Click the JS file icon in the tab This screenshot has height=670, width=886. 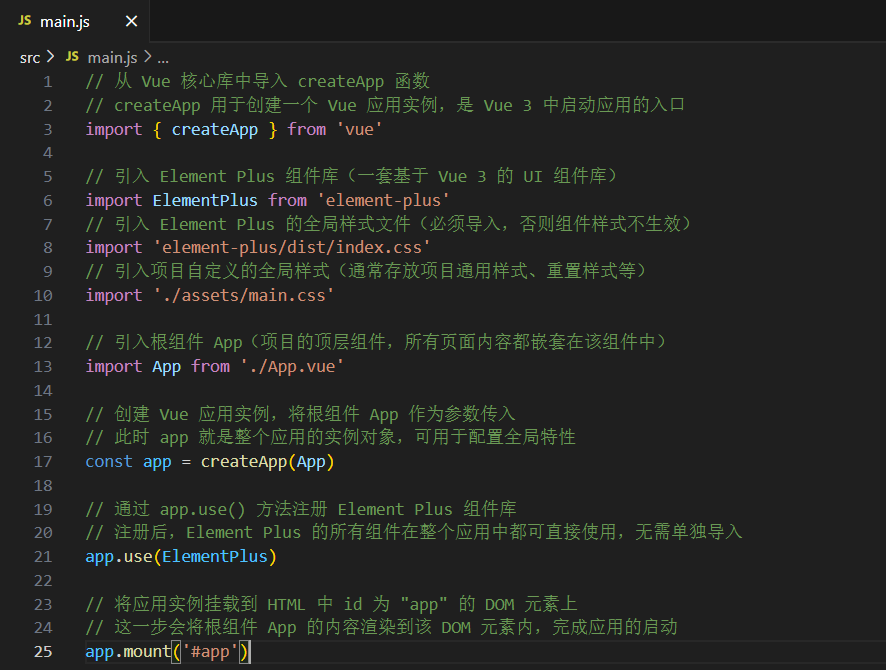coord(24,21)
